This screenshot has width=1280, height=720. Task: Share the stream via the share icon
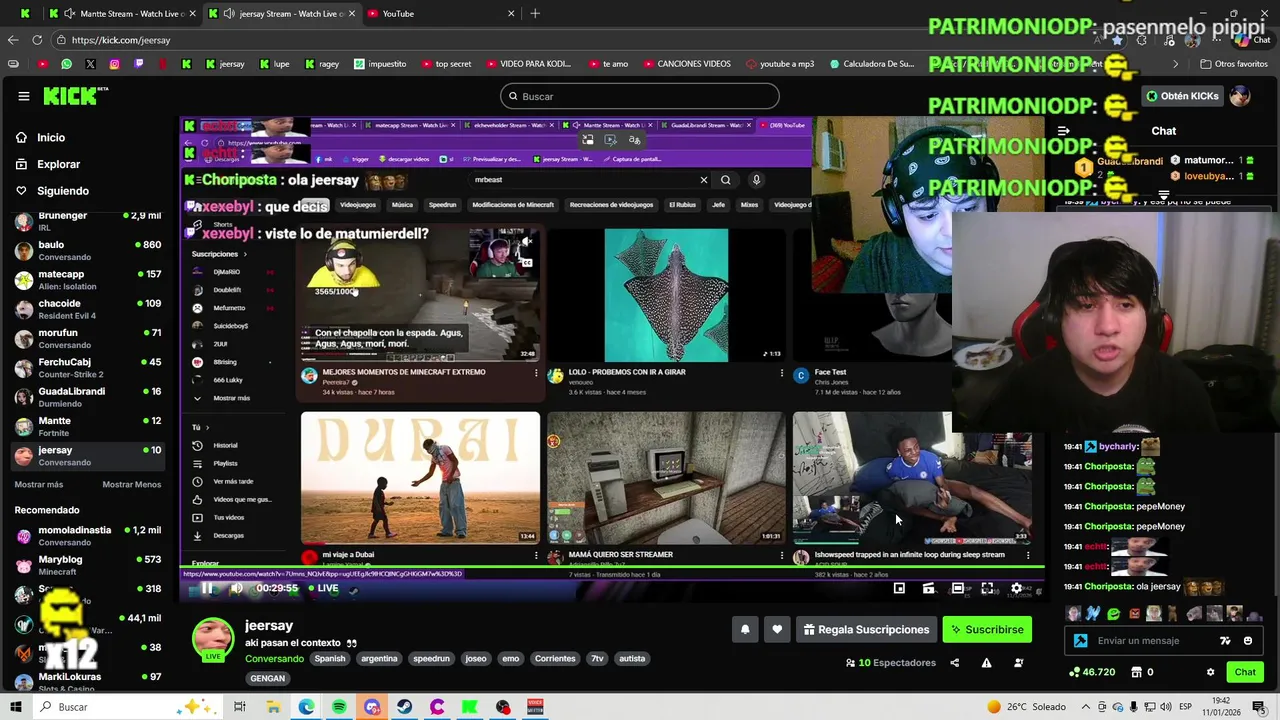[x=954, y=662]
